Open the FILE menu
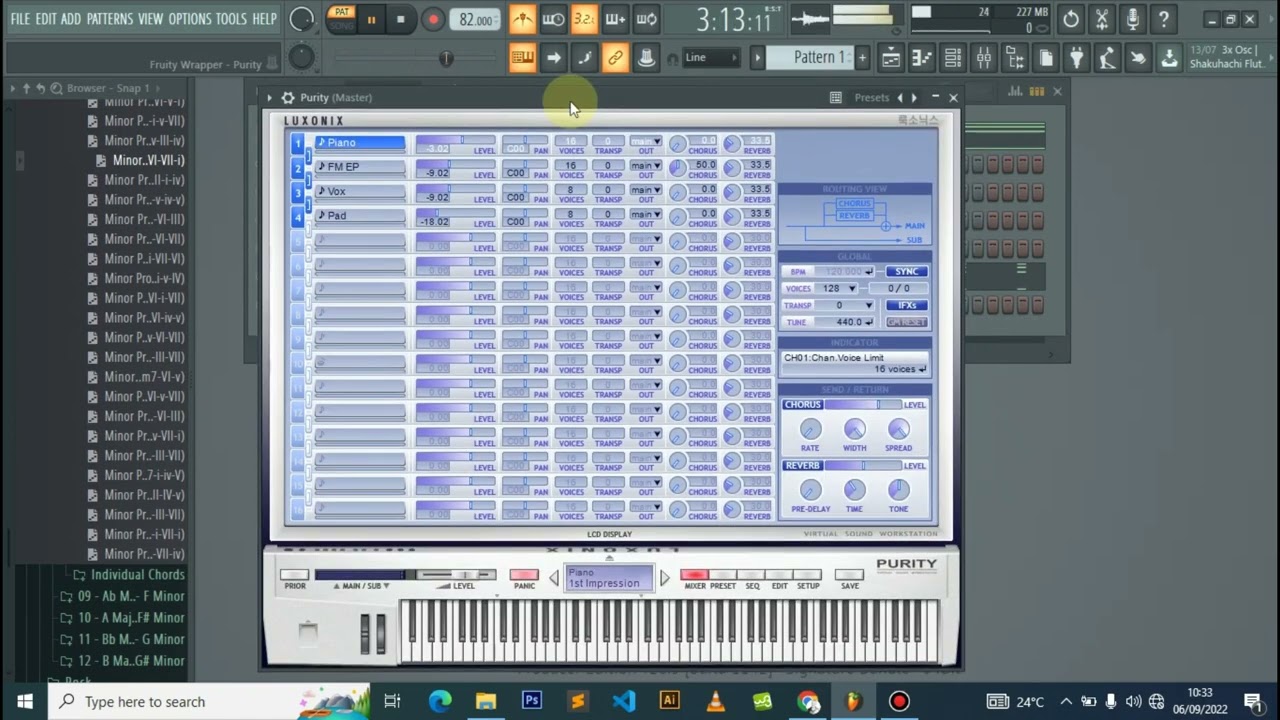The image size is (1280, 720). [21, 19]
